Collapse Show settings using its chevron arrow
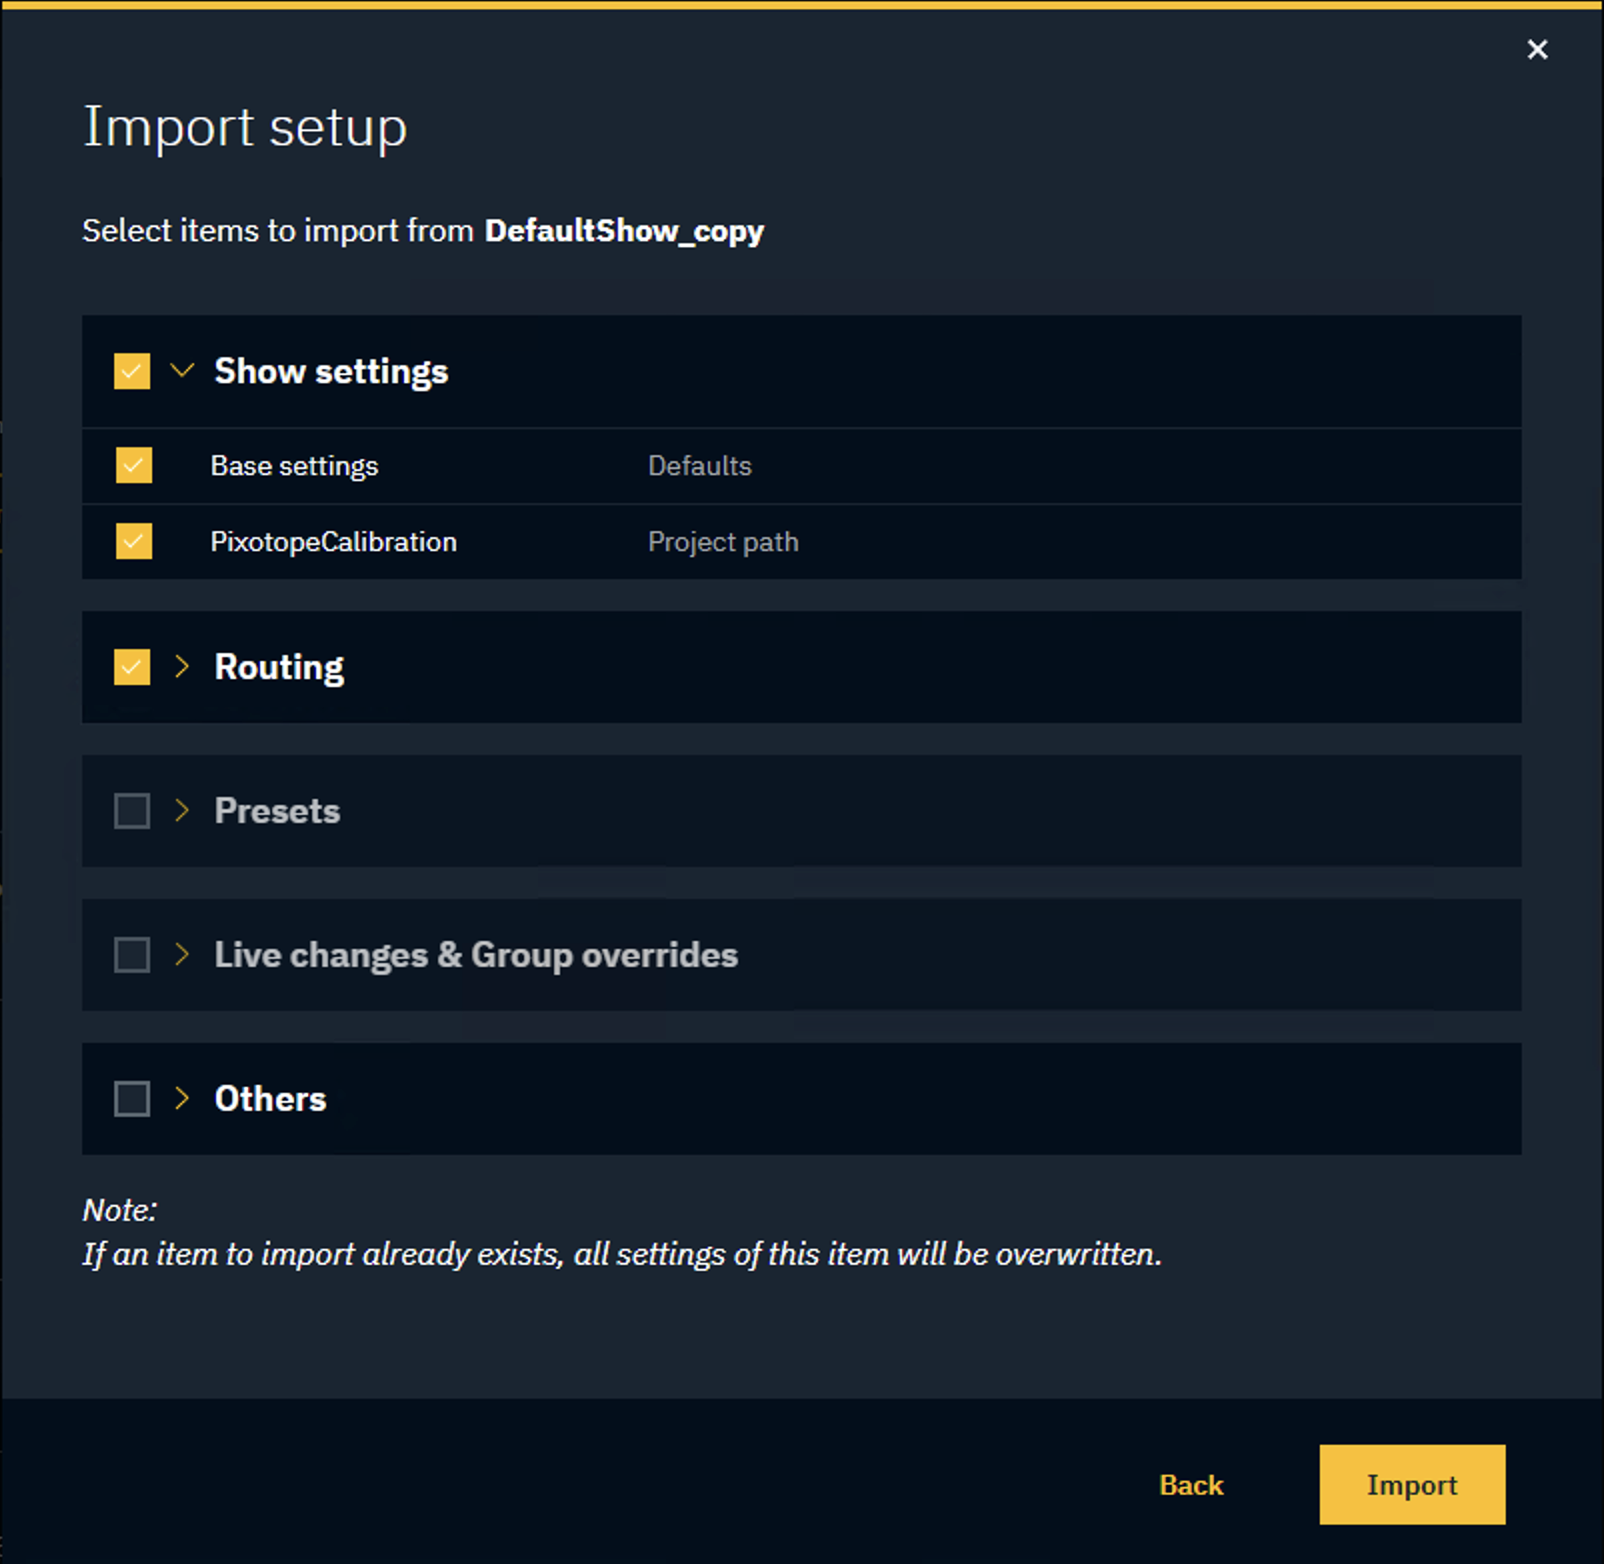The width and height of the screenshot is (1604, 1564). click(182, 371)
